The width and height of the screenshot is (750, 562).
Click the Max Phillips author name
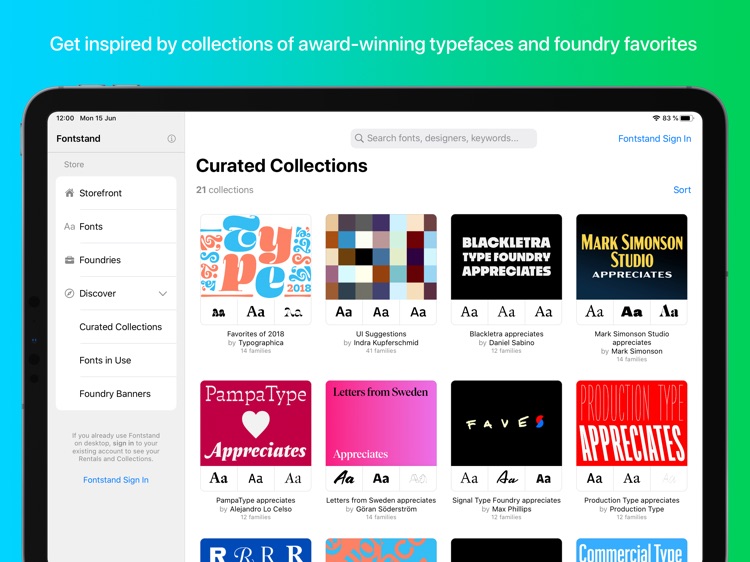[511, 509]
